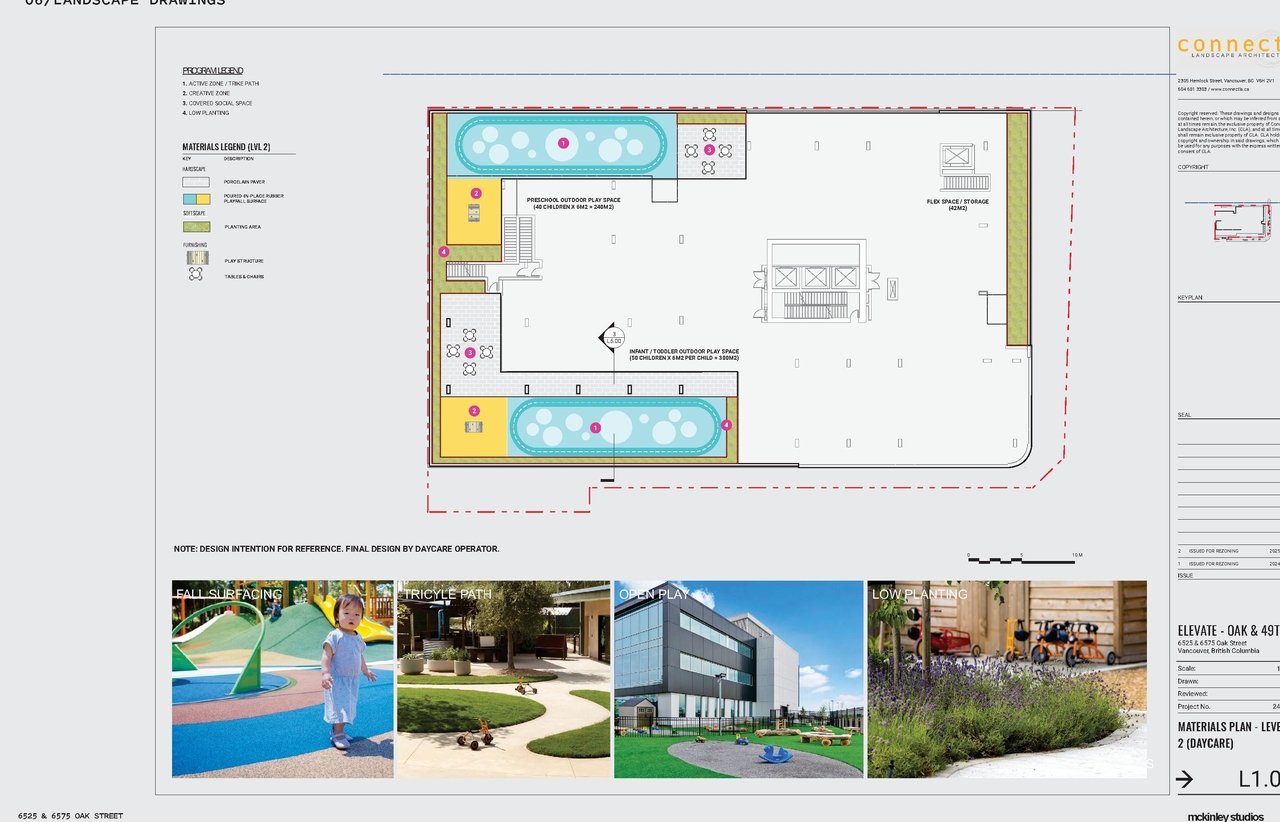Open the Open Play reference photo
This screenshot has height=822, width=1280.
739,679
